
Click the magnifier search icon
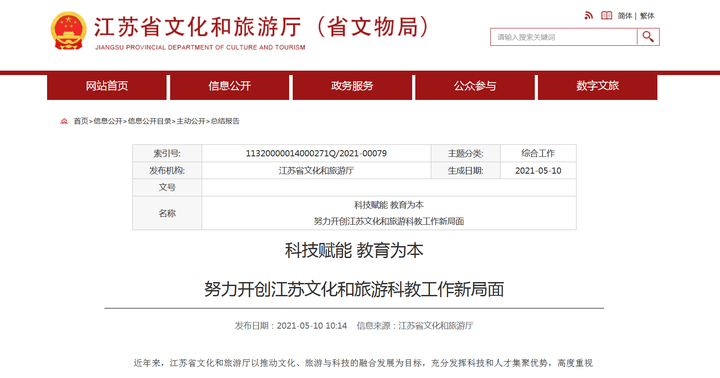648,37
